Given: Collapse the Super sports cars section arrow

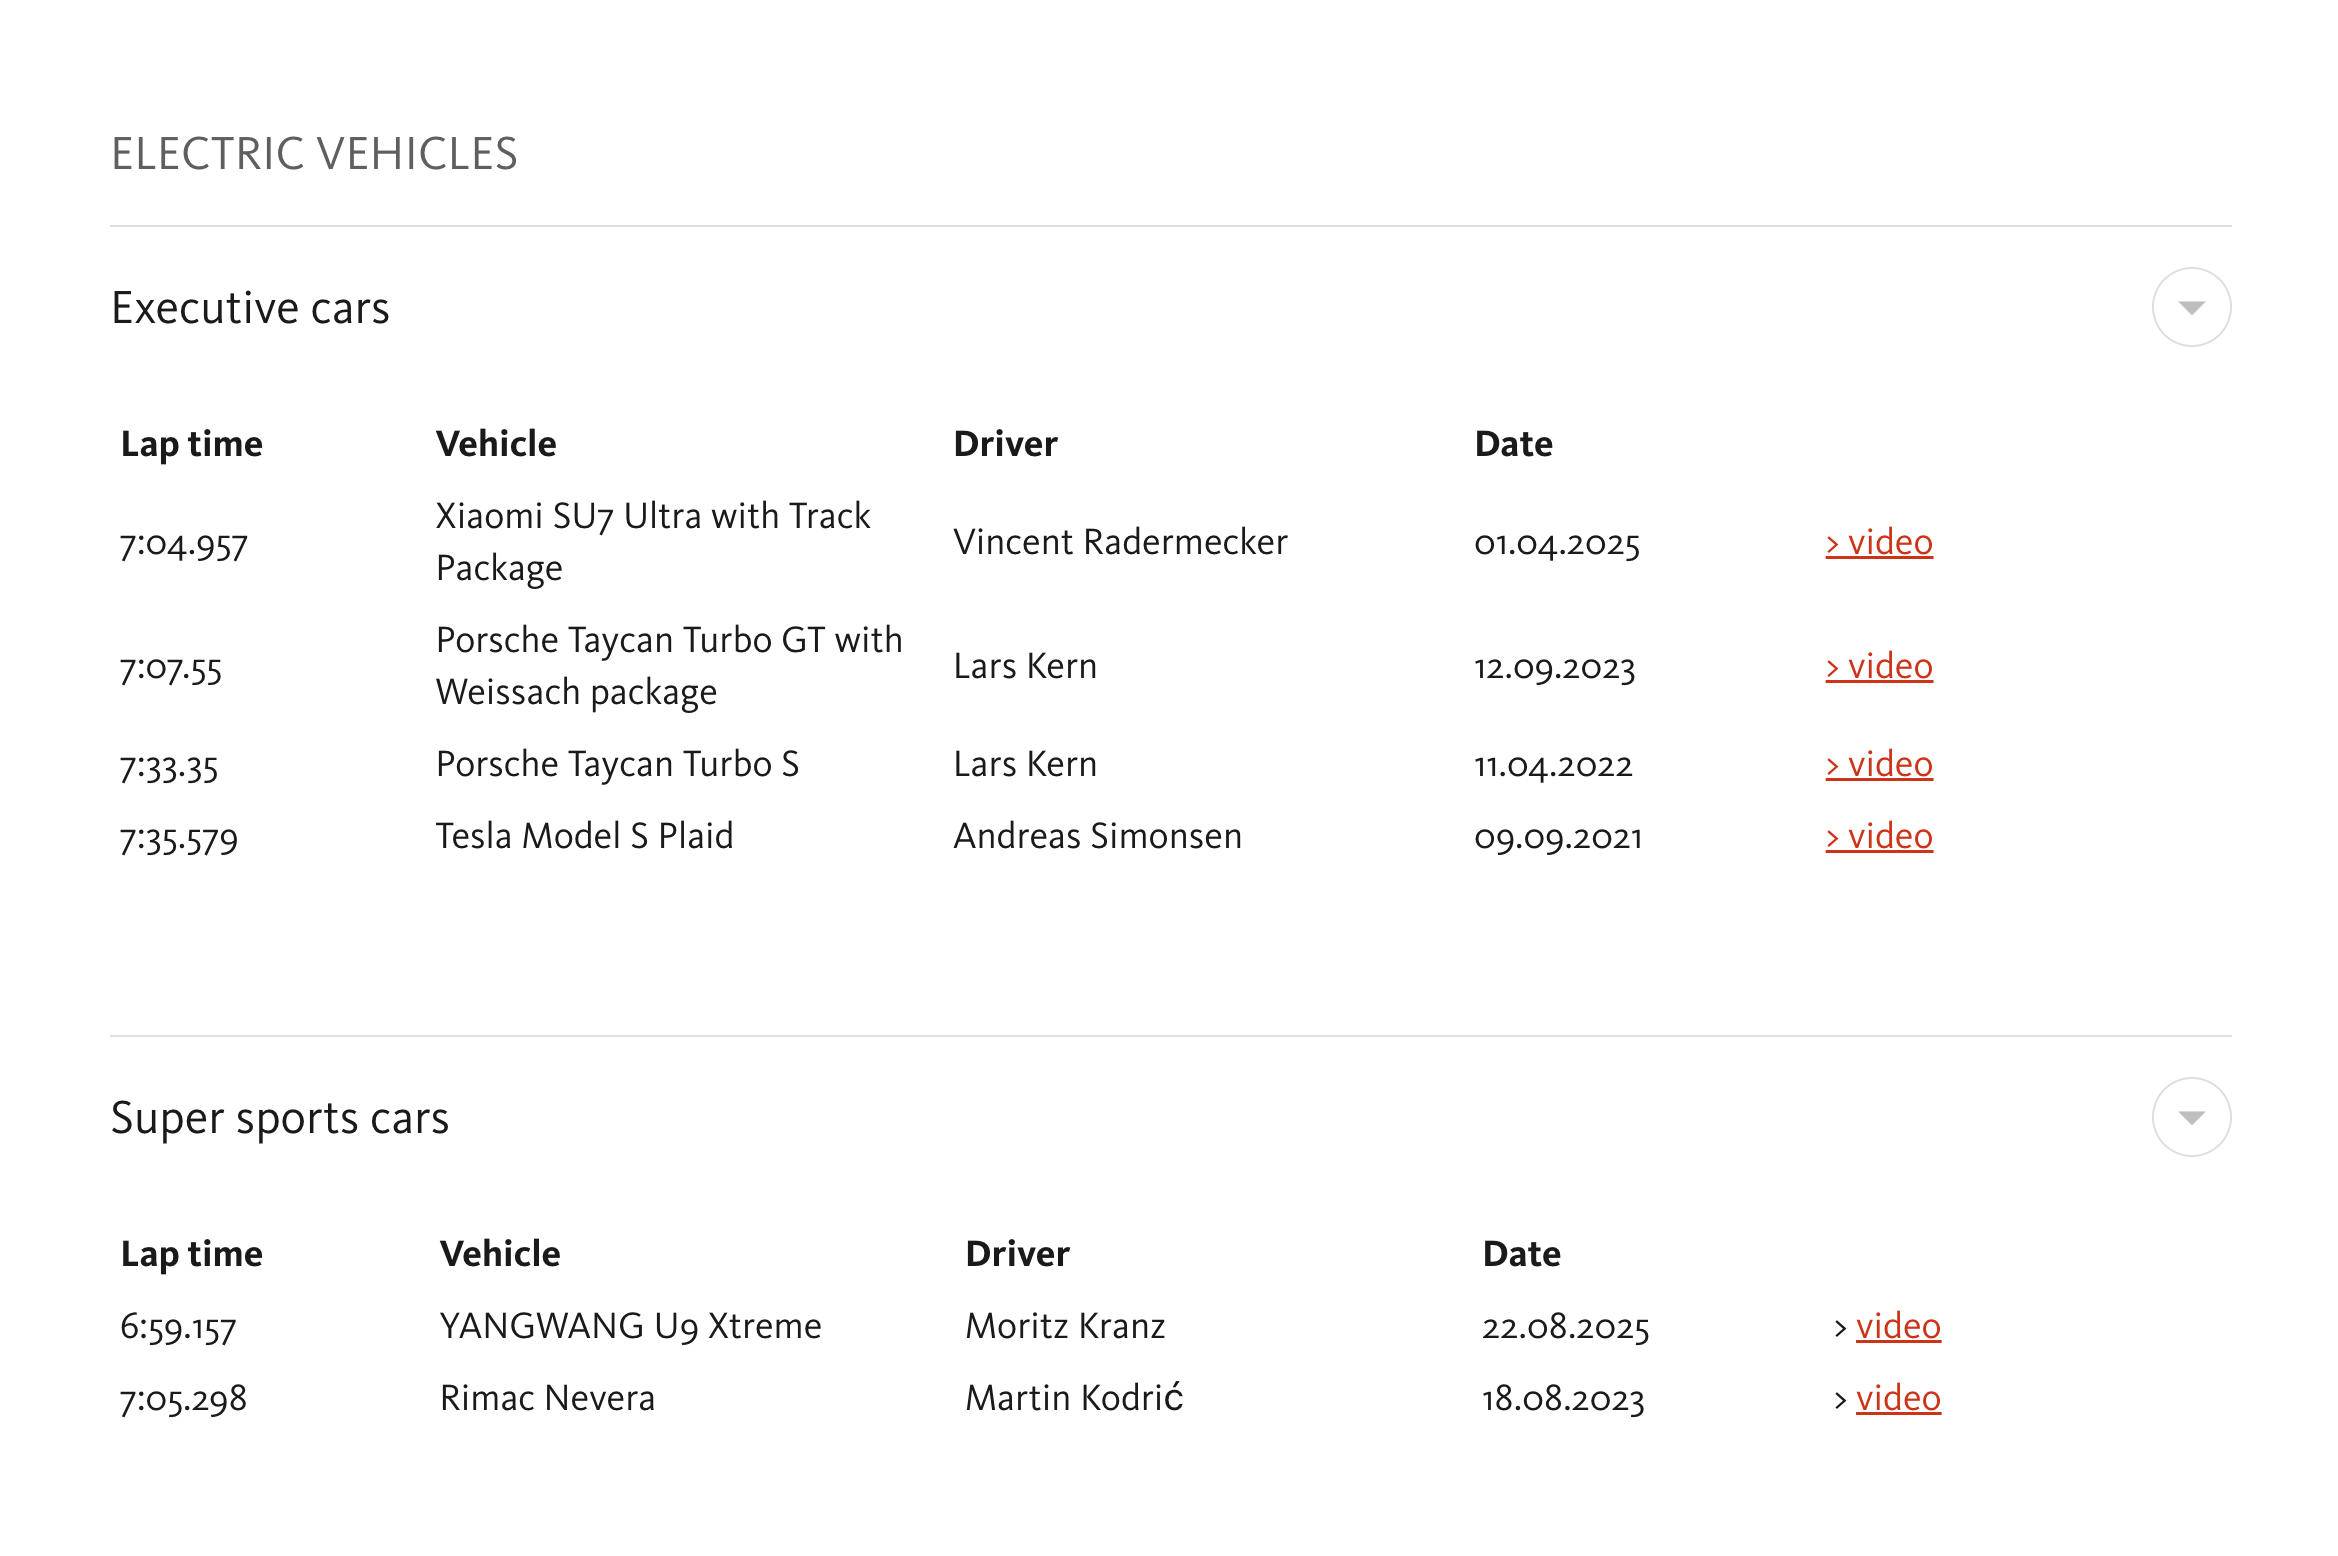Looking at the screenshot, I should [2190, 1117].
